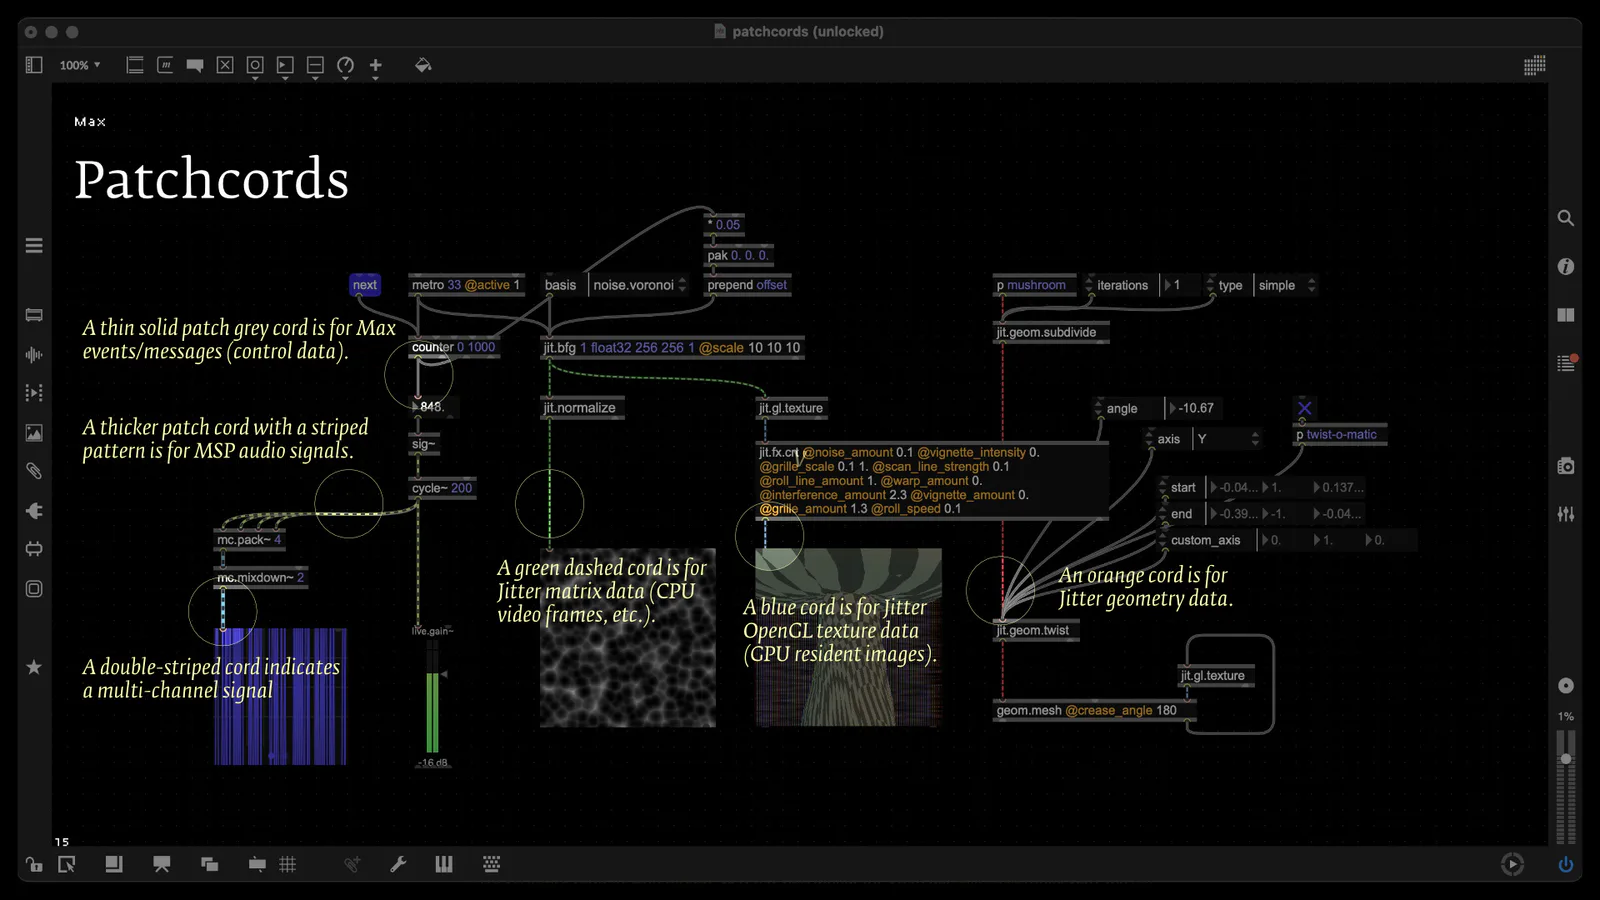
Task: Open the left sidebar hamburger menu
Action: click(34, 245)
